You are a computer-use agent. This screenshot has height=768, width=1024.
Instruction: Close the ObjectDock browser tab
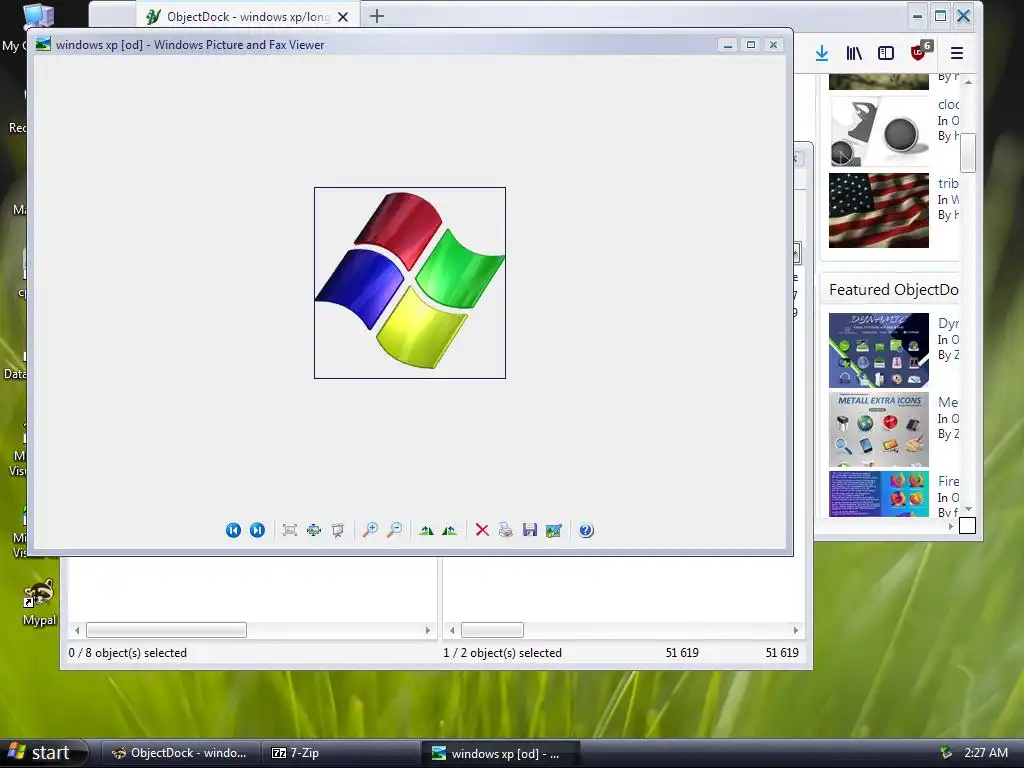(x=343, y=17)
